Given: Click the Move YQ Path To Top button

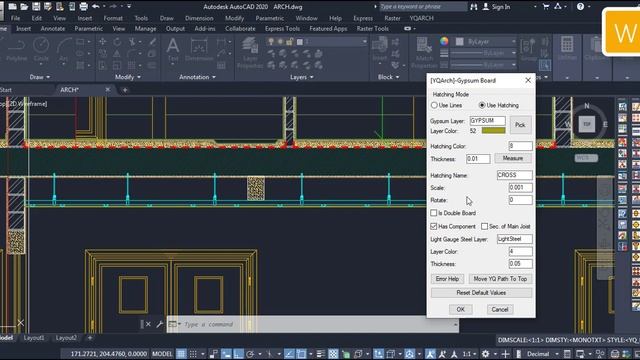Looking at the screenshot, I should click(500, 279).
